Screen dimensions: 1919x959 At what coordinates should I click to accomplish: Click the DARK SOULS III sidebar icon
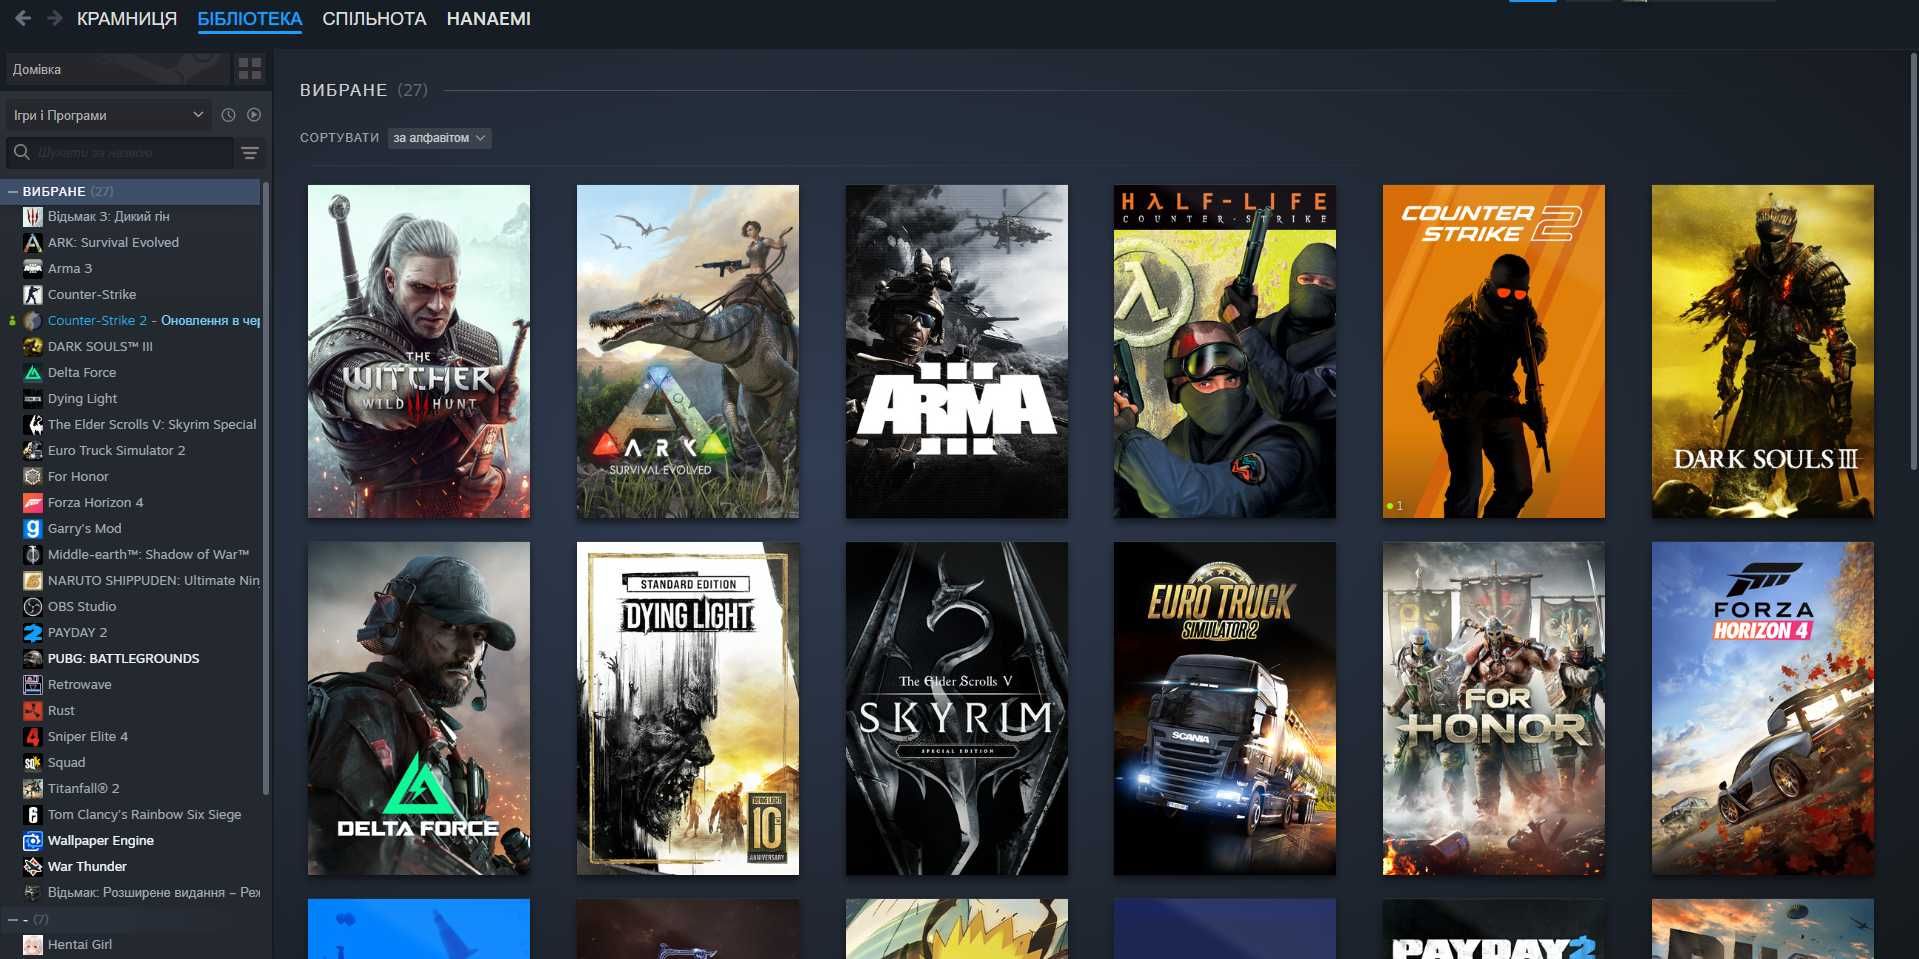tap(33, 346)
